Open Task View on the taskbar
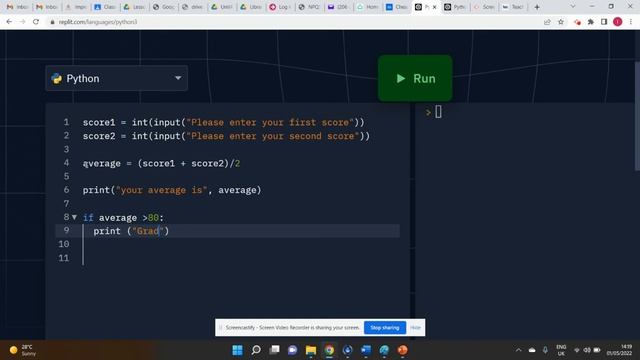 point(274,350)
